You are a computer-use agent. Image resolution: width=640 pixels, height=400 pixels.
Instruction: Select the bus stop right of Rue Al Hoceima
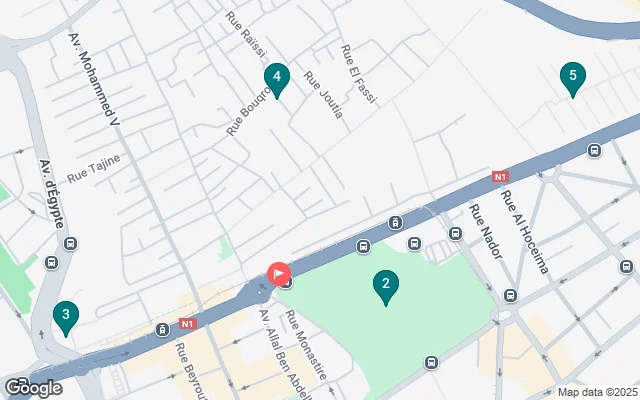tap(626, 267)
